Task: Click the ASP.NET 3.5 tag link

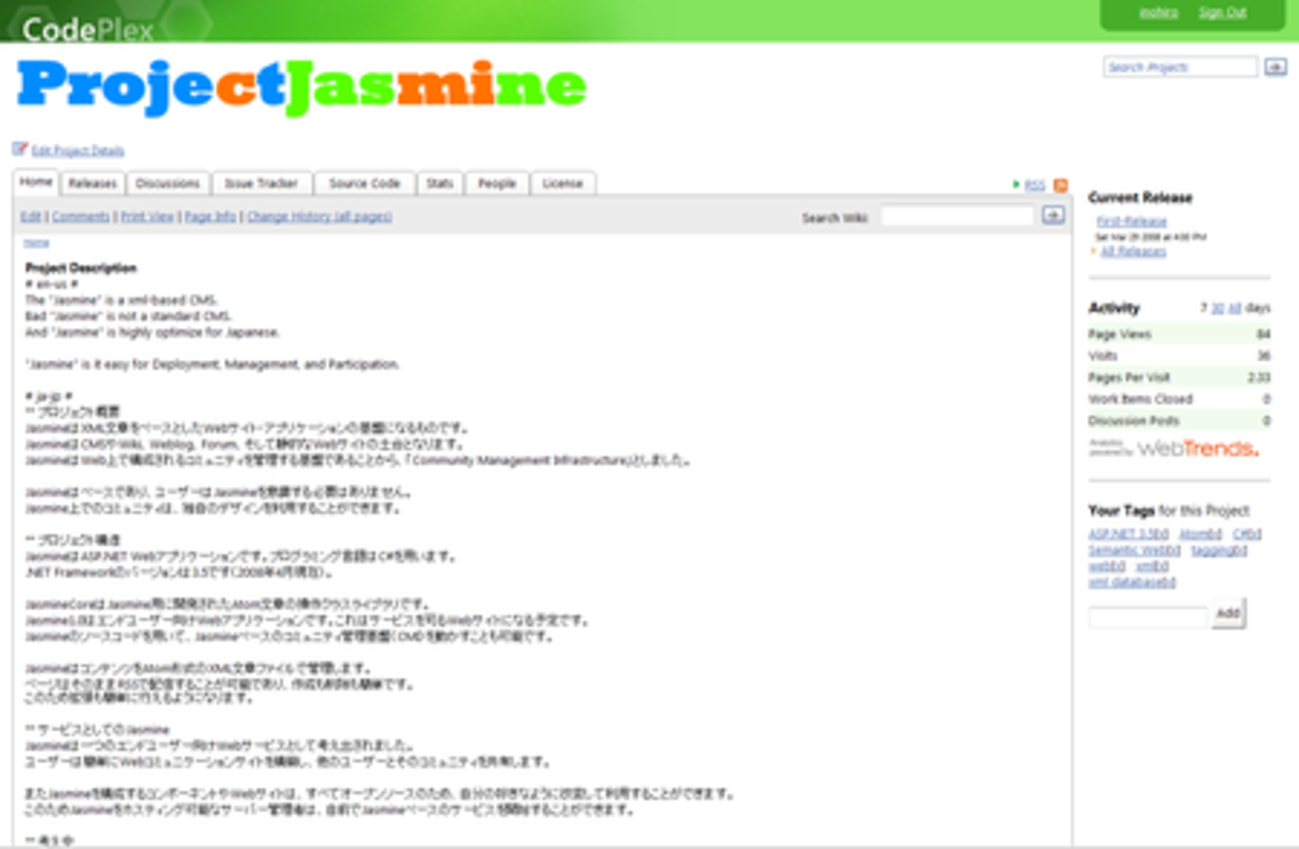Action: pos(1121,534)
